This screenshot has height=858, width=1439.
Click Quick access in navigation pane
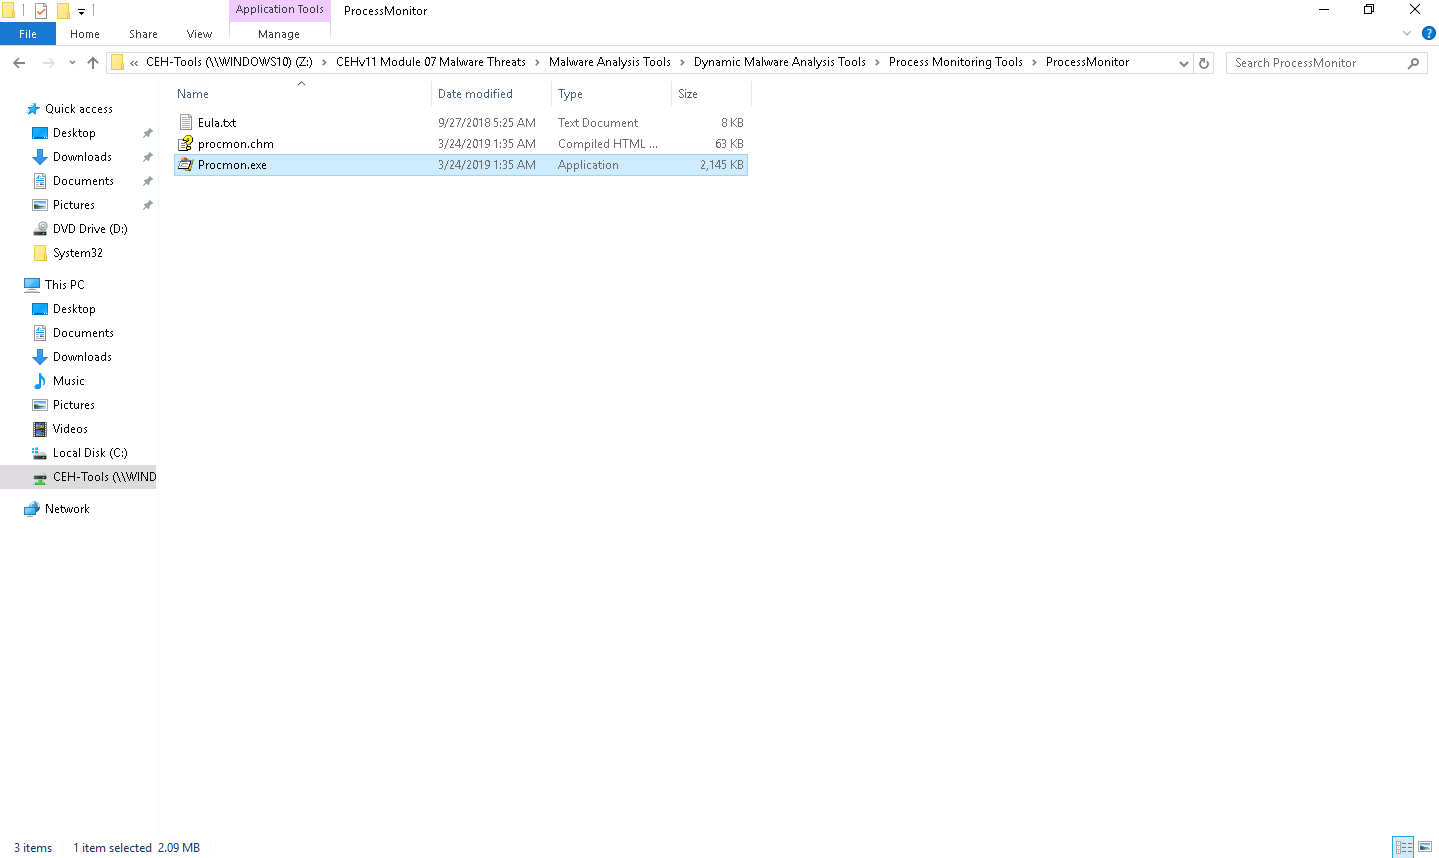(79, 109)
